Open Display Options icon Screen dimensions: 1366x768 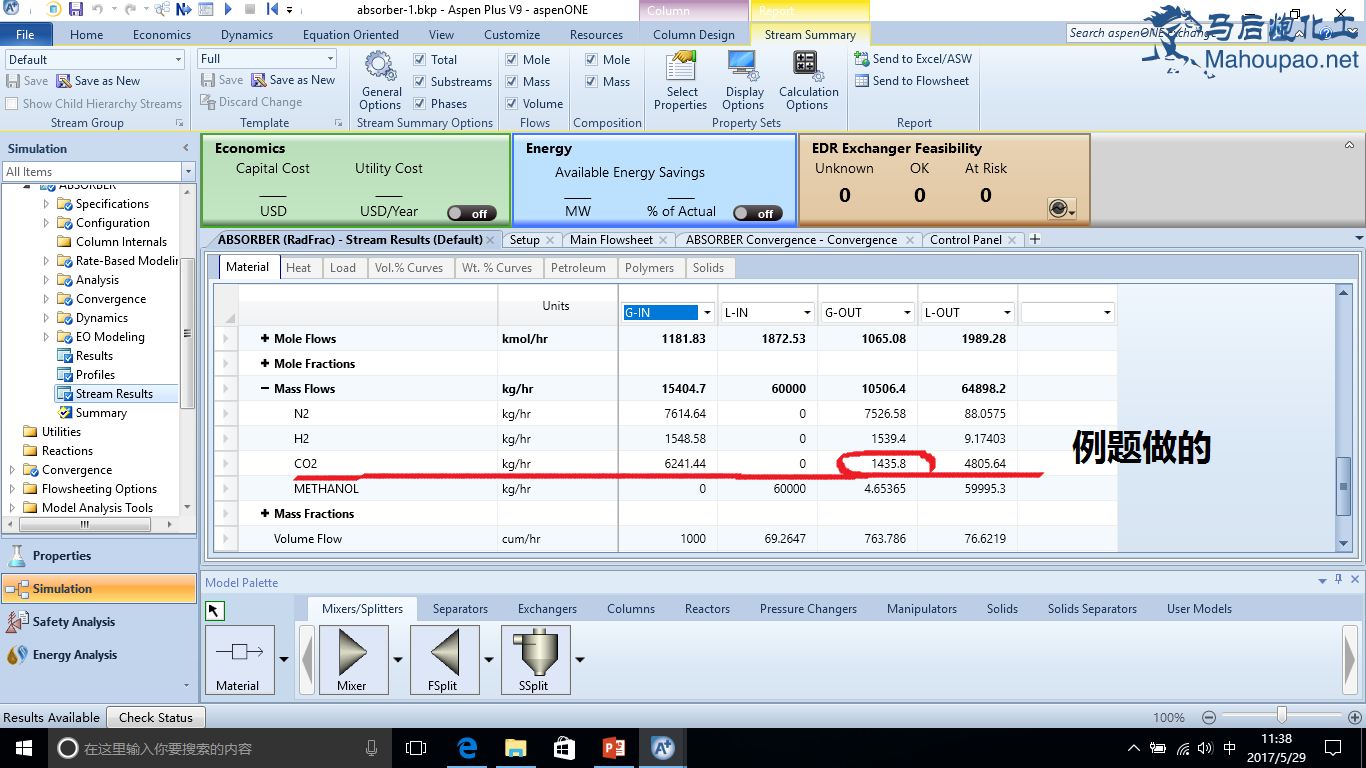(743, 66)
